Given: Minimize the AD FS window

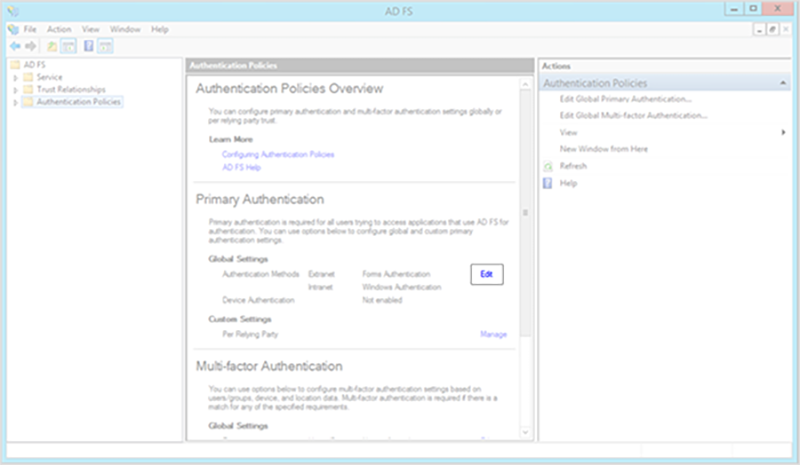Looking at the screenshot, I should [x=734, y=9].
